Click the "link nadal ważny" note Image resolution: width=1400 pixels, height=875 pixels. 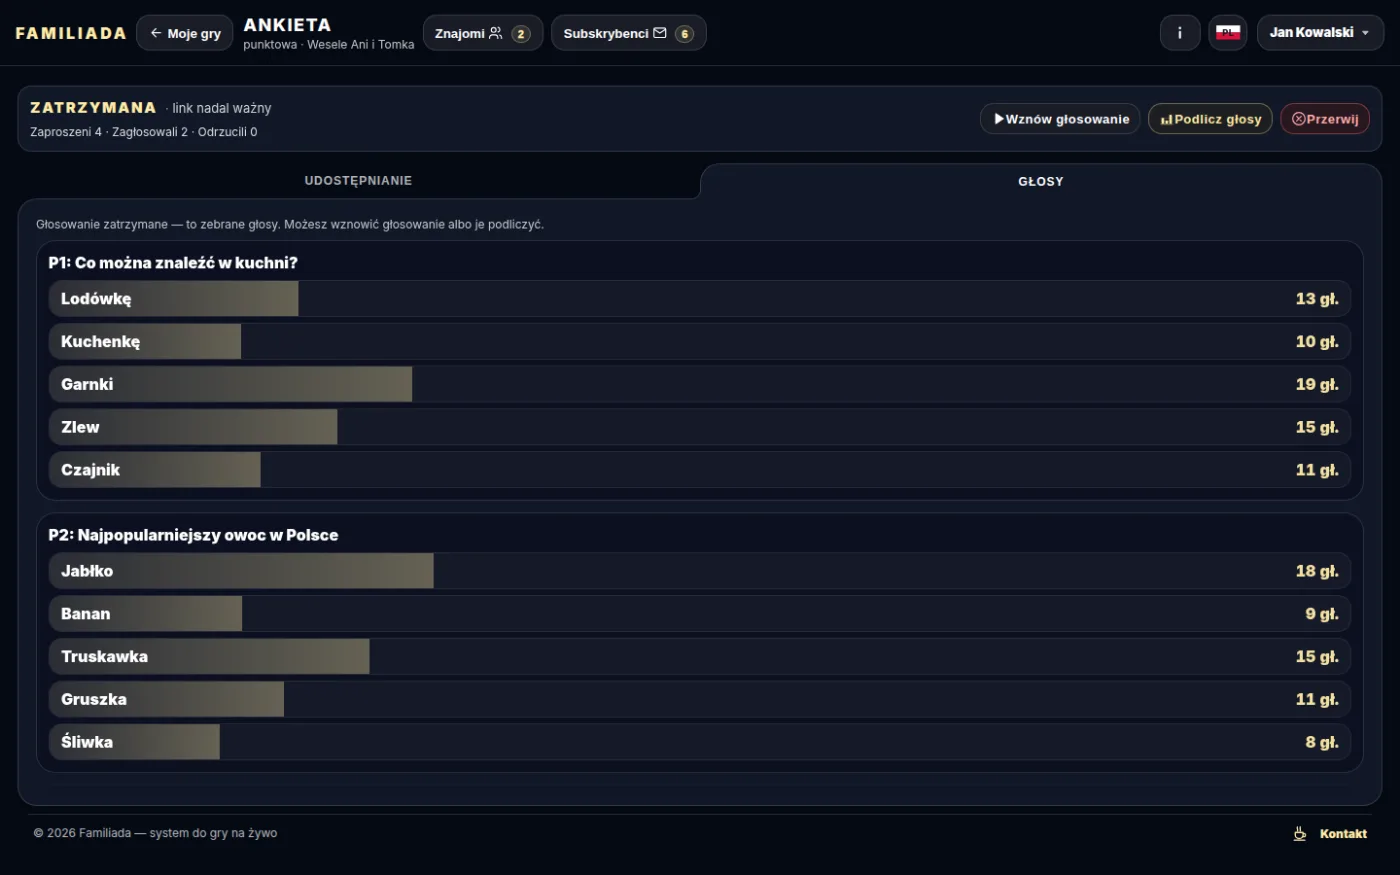coord(221,108)
